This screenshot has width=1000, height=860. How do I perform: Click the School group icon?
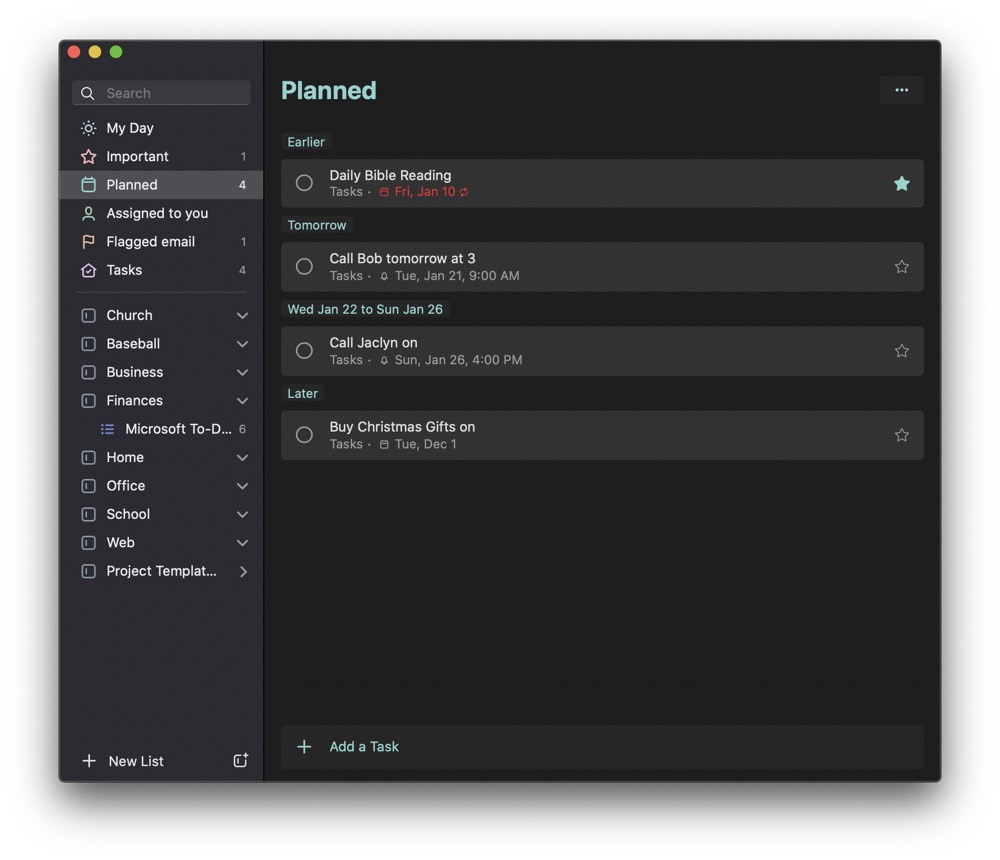coord(89,514)
